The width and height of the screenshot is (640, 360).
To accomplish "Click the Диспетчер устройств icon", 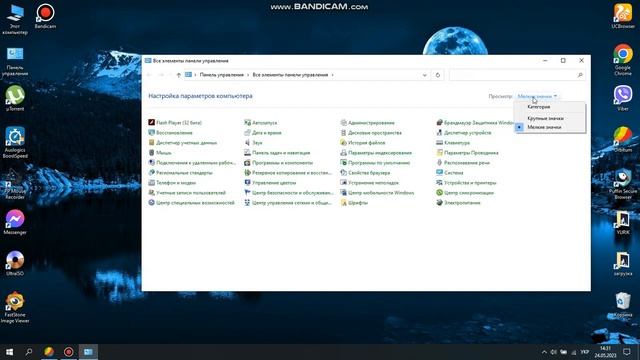I will click(x=440, y=133).
